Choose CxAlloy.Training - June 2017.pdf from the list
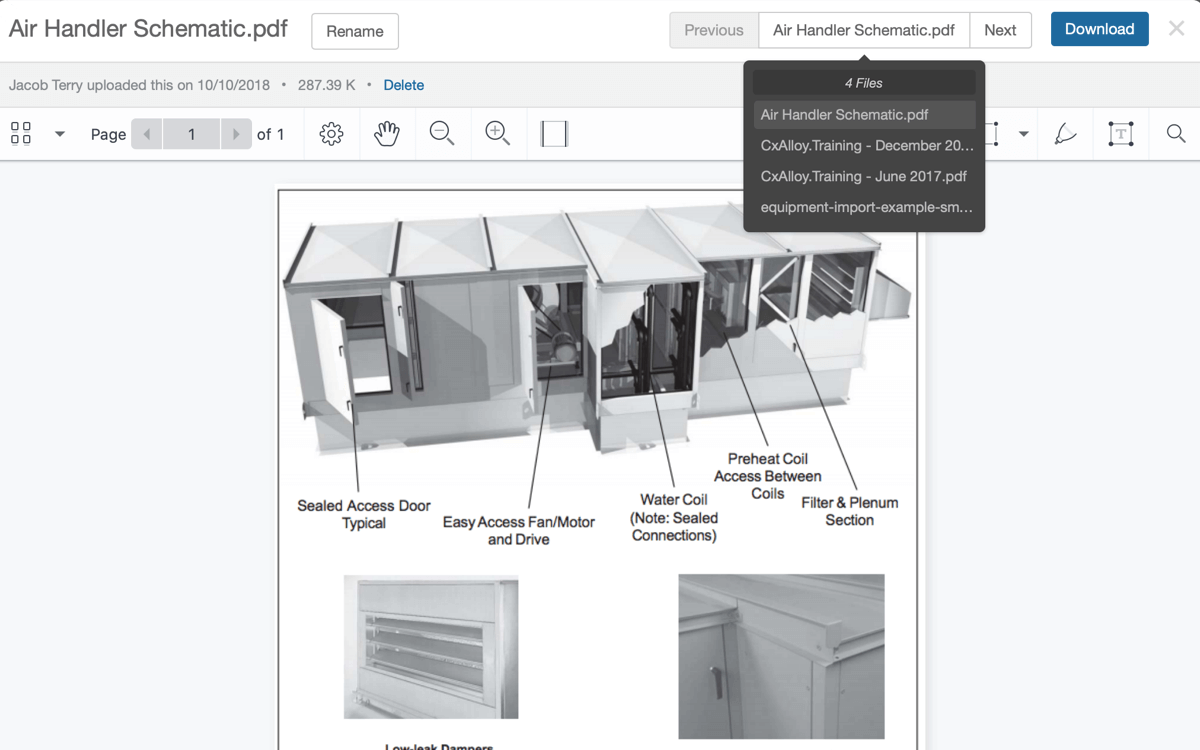Image resolution: width=1200 pixels, height=750 pixels. 864,176
